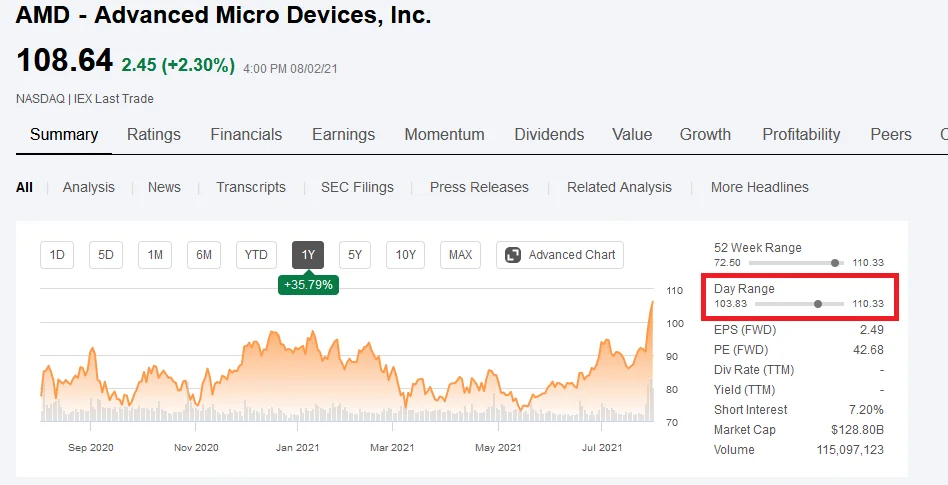
Task: Click the Div Rate (TTM) label
Action: tap(754, 370)
